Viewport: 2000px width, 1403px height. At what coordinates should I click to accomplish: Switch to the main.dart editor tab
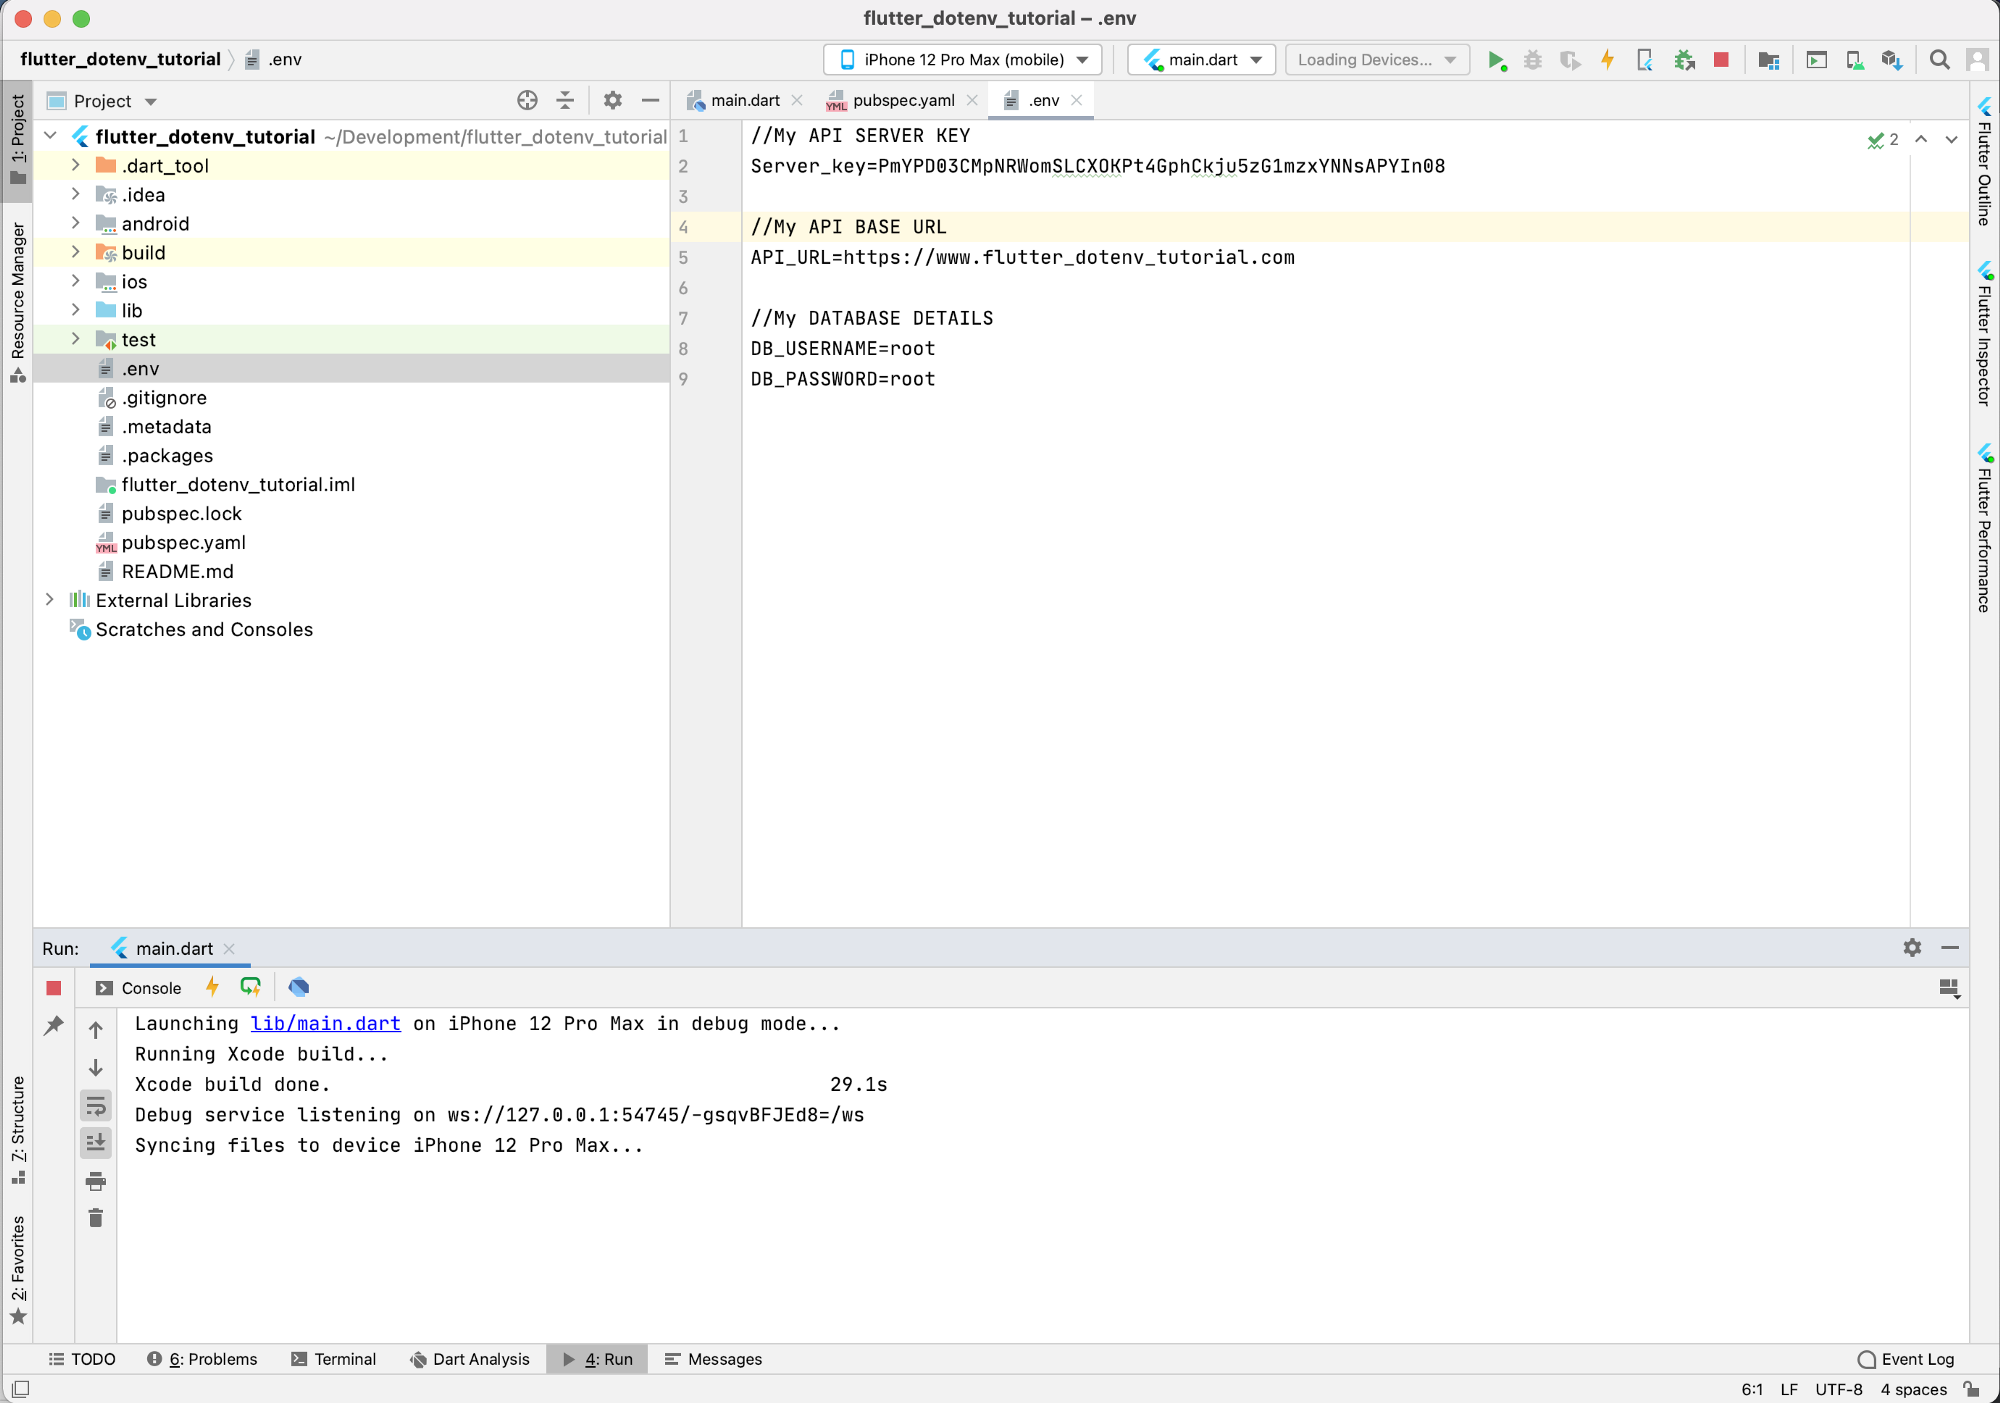coord(745,100)
